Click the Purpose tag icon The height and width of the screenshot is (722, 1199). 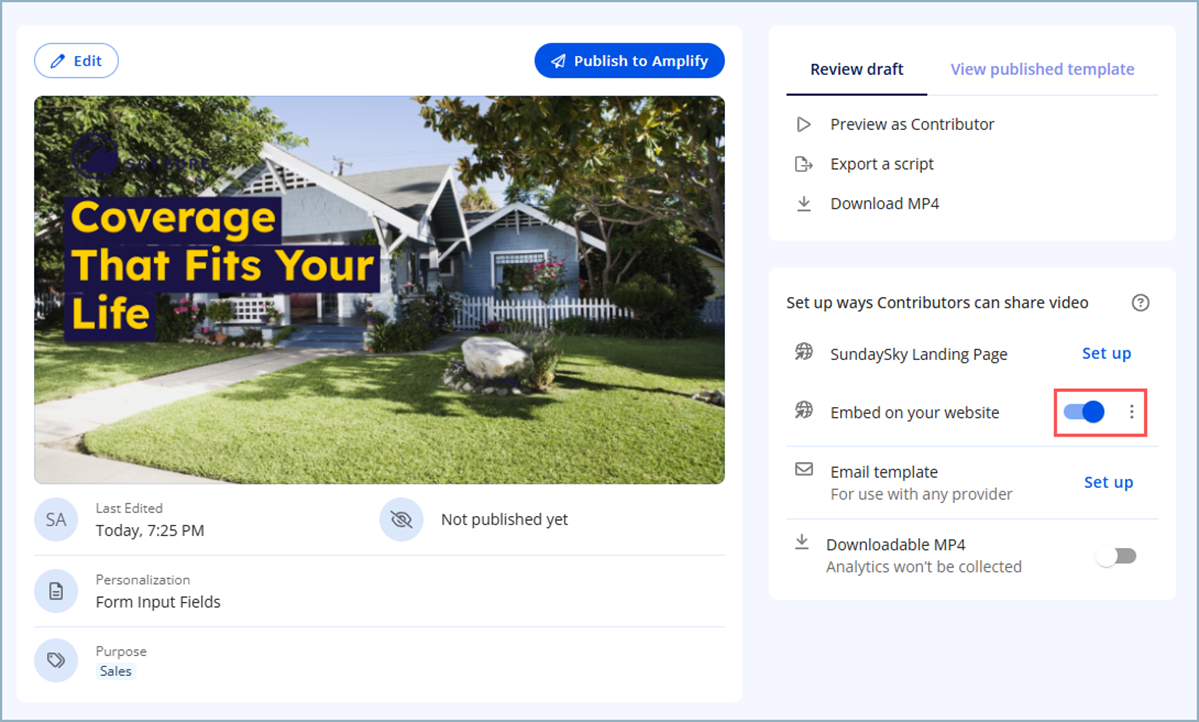point(56,661)
